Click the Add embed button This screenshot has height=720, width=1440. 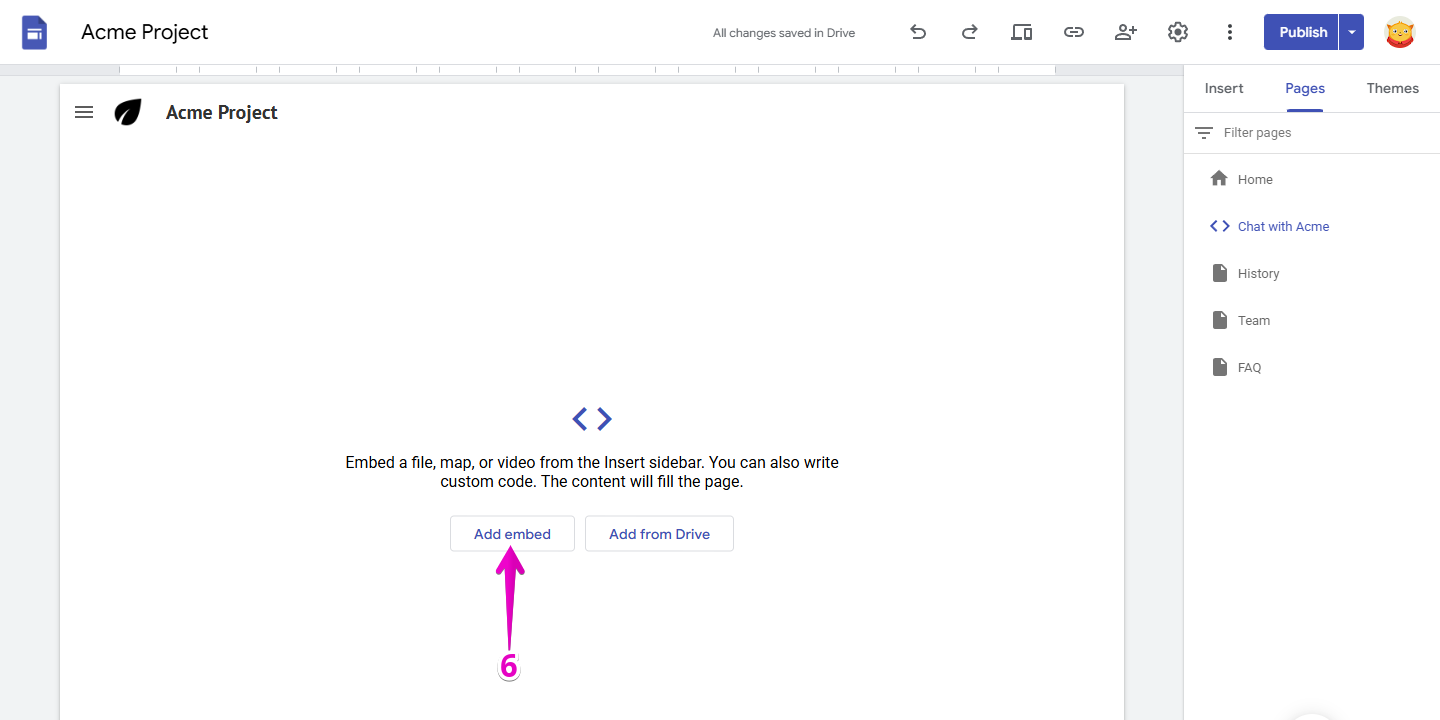click(512, 534)
